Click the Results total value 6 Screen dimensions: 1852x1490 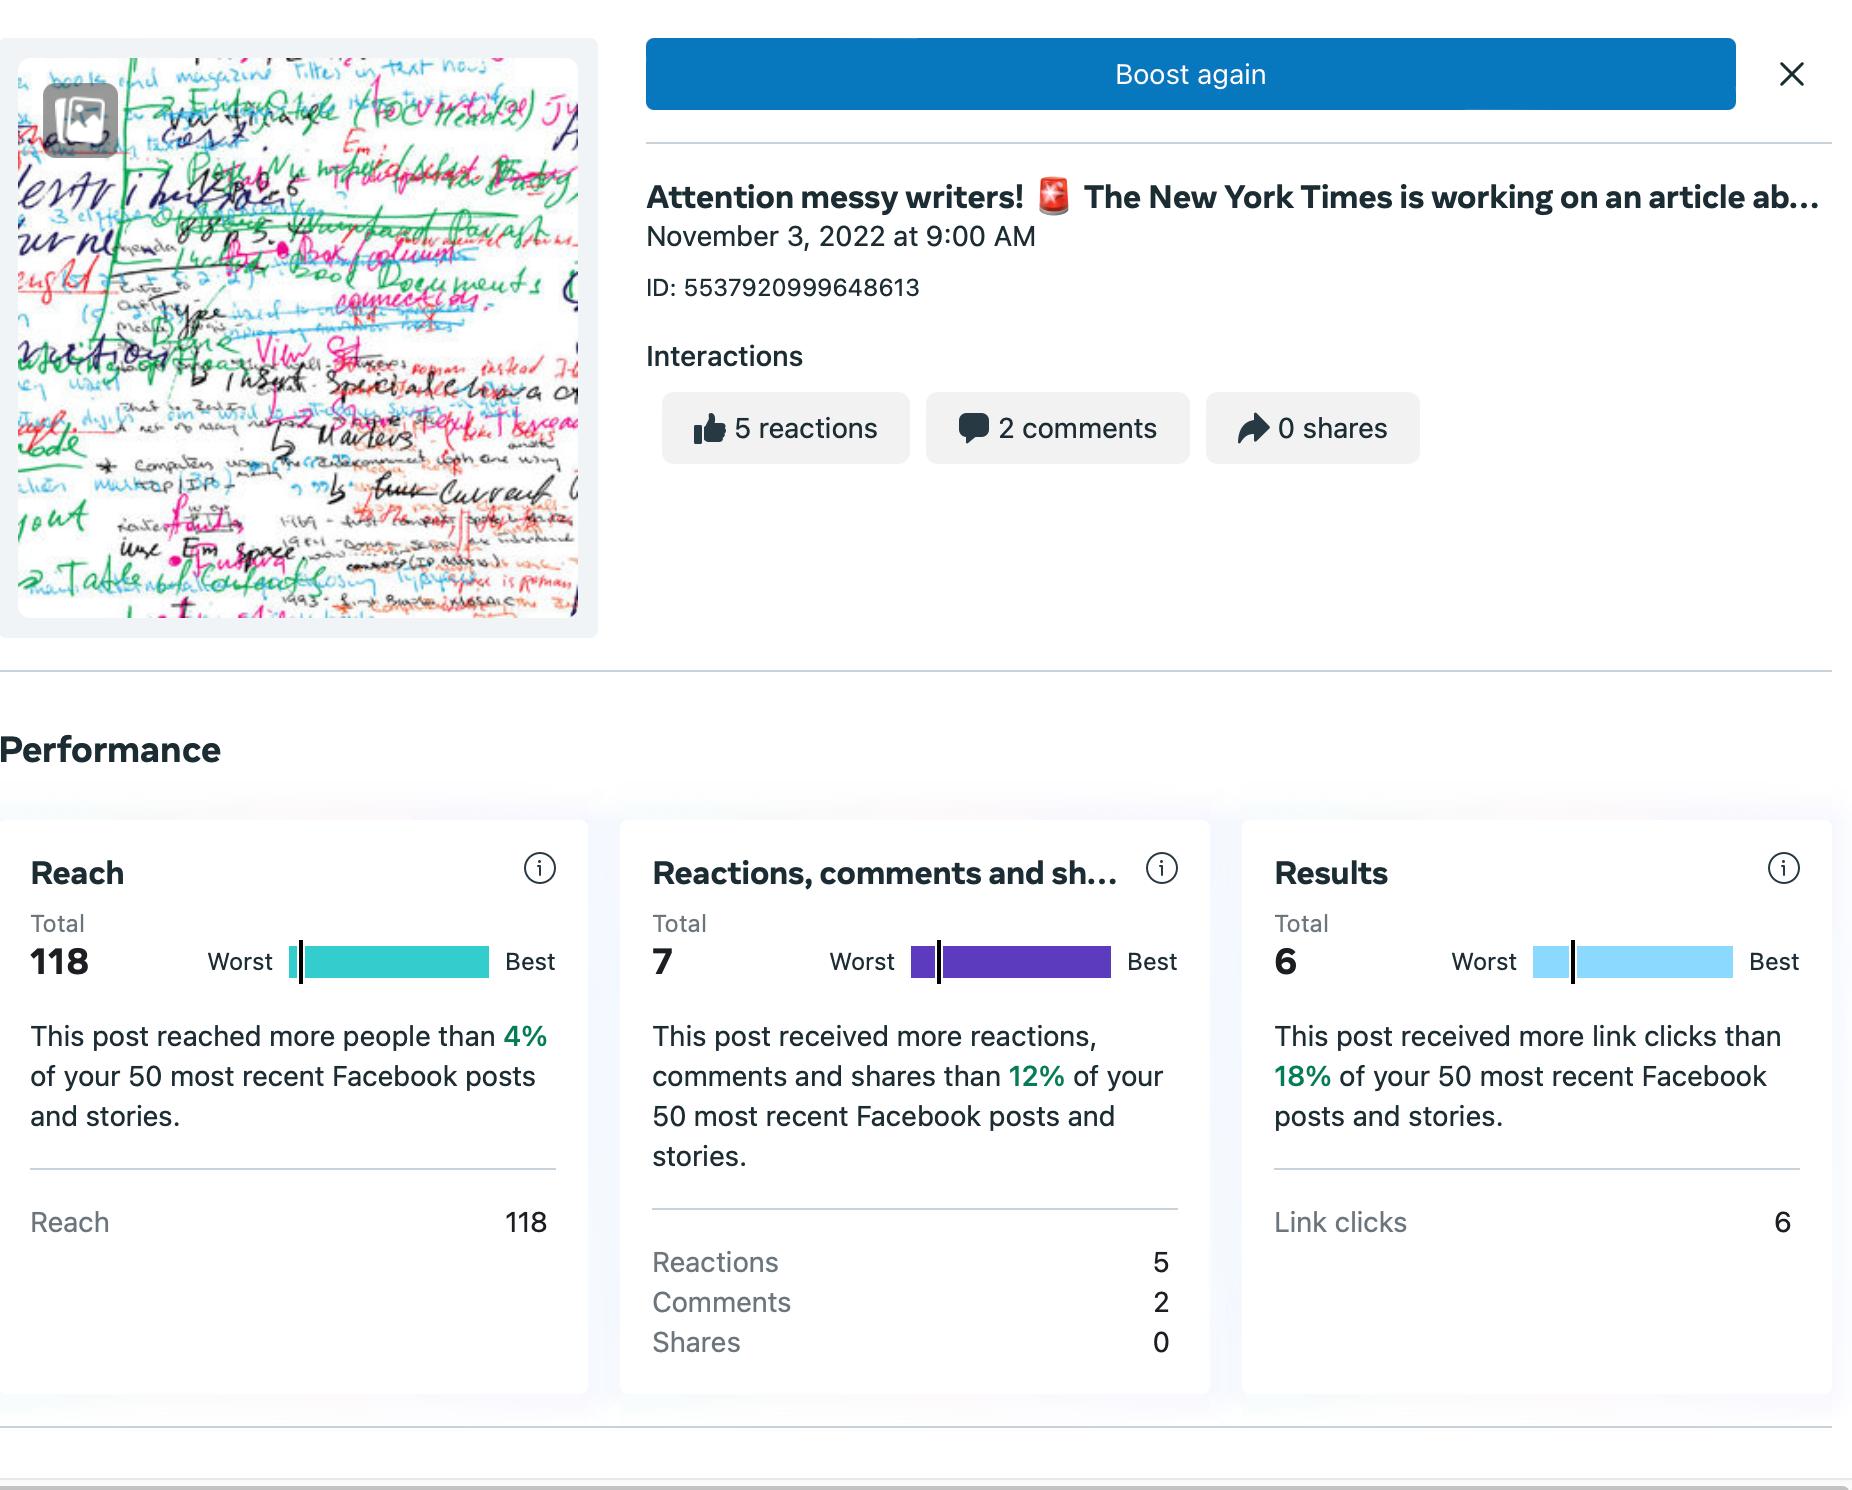[x=1286, y=962]
